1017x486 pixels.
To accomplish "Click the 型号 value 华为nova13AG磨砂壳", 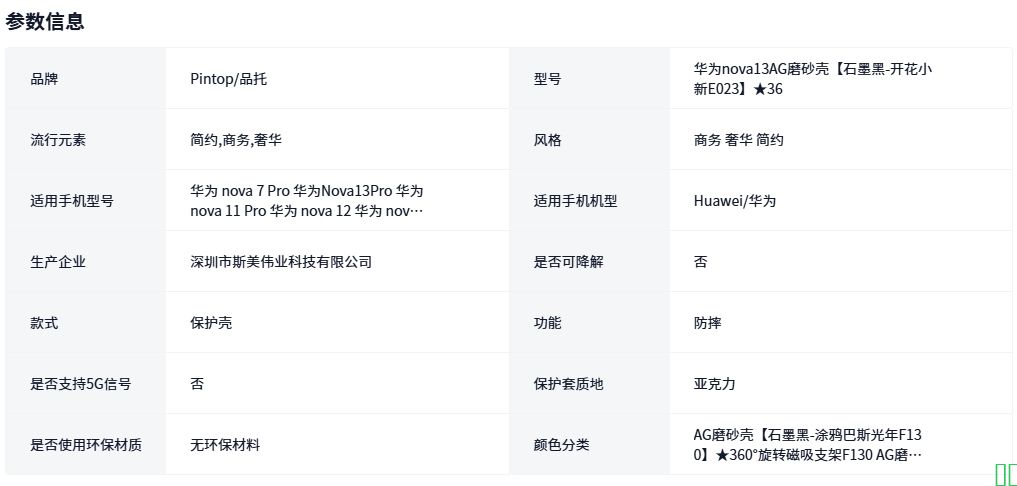I will [x=812, y=79].
